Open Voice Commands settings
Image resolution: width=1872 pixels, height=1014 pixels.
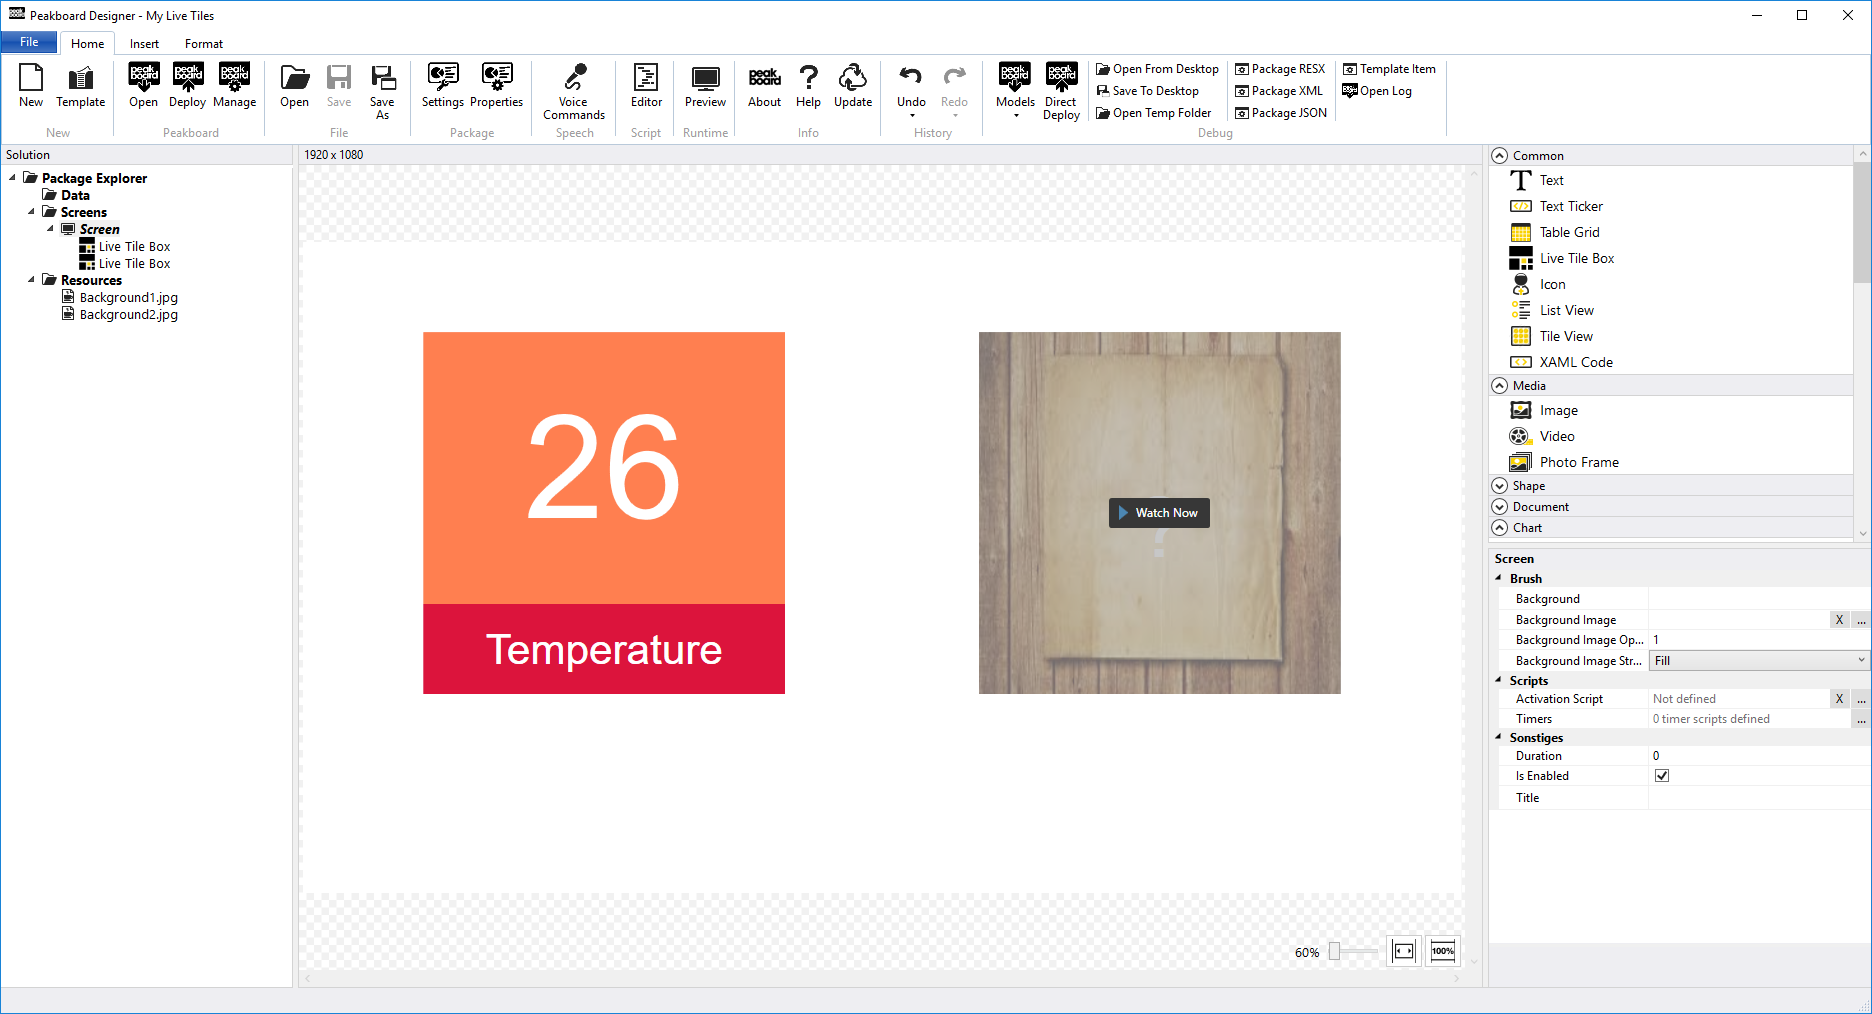[x=573, y=90]
